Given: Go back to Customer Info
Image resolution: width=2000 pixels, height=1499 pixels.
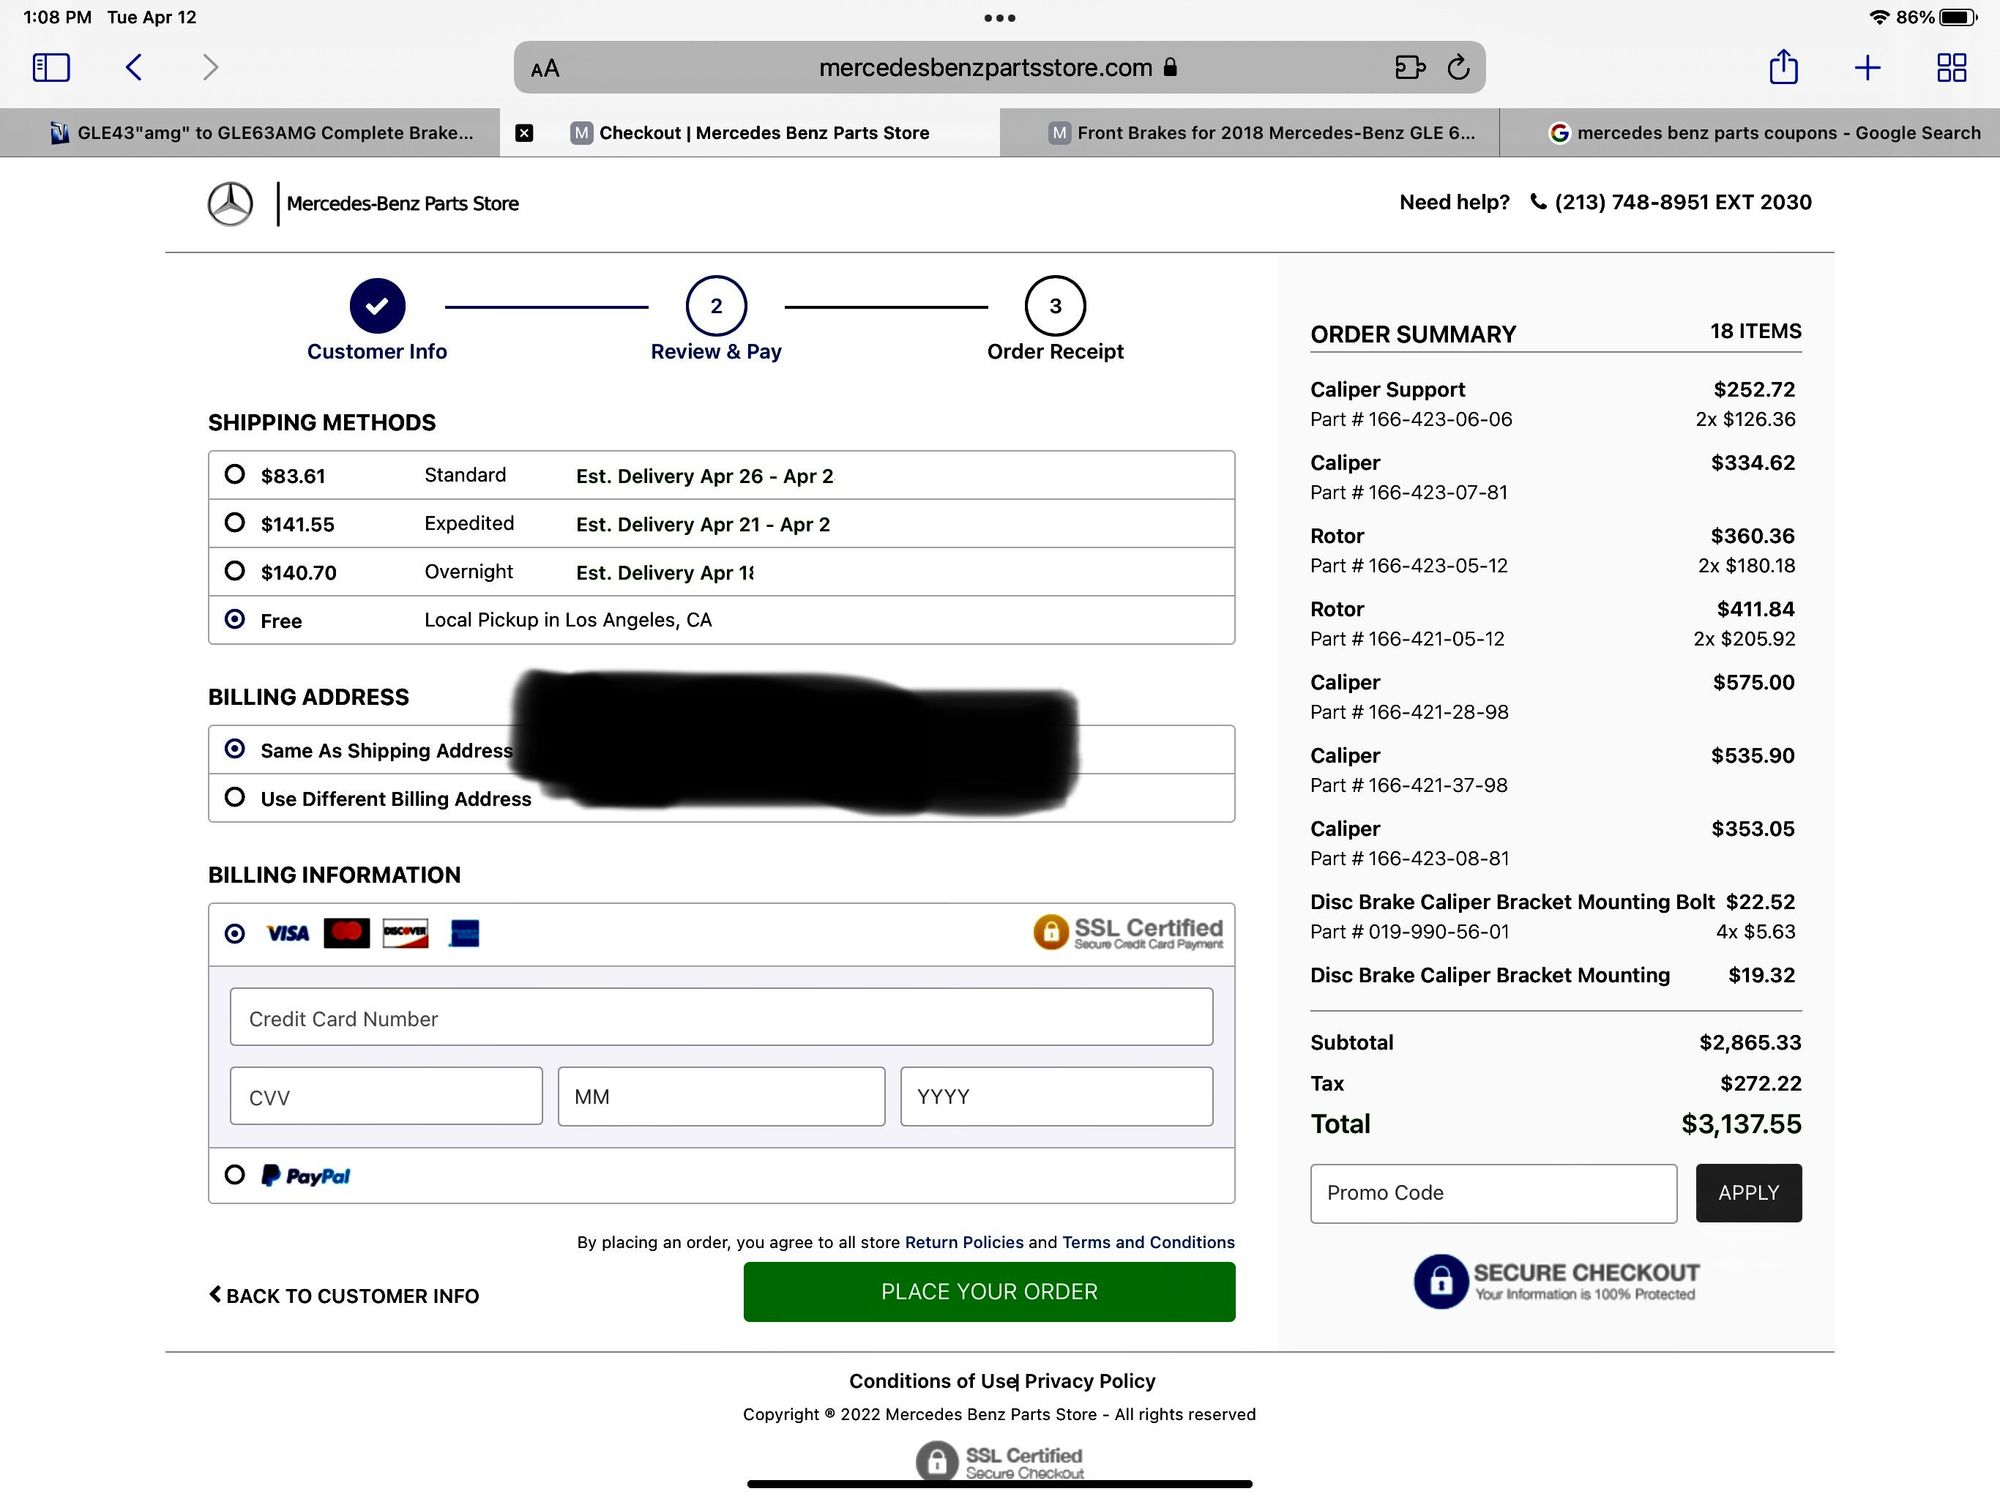Looking at the screenshot, I should pos(344,1296).
